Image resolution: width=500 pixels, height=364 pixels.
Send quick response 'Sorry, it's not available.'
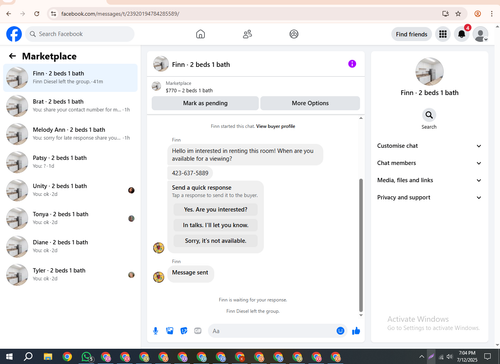pos(215,241)
